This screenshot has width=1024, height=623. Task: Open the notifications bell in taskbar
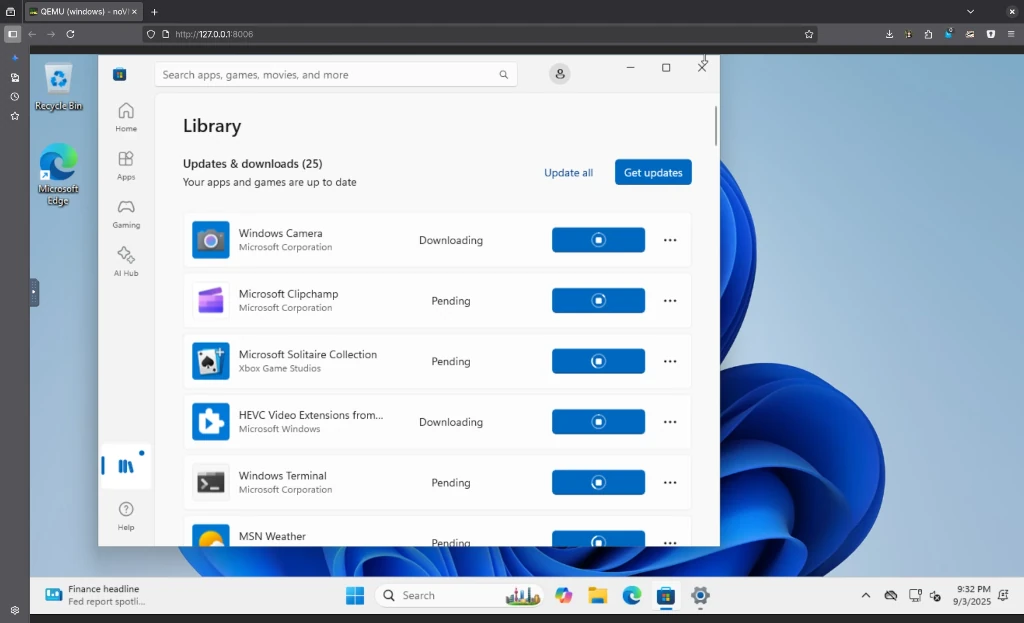coord(1004,595)
